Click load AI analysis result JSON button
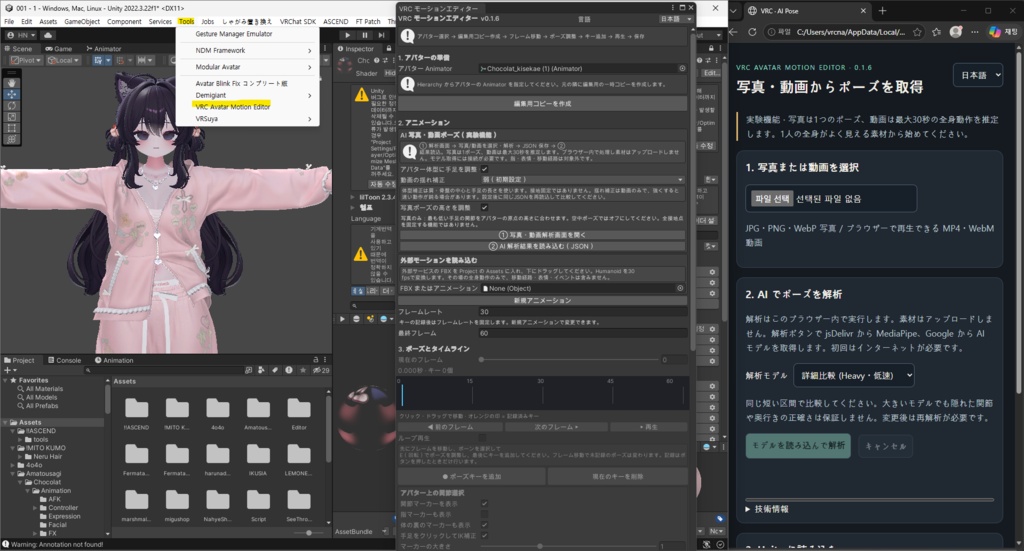 click(542, 246)
